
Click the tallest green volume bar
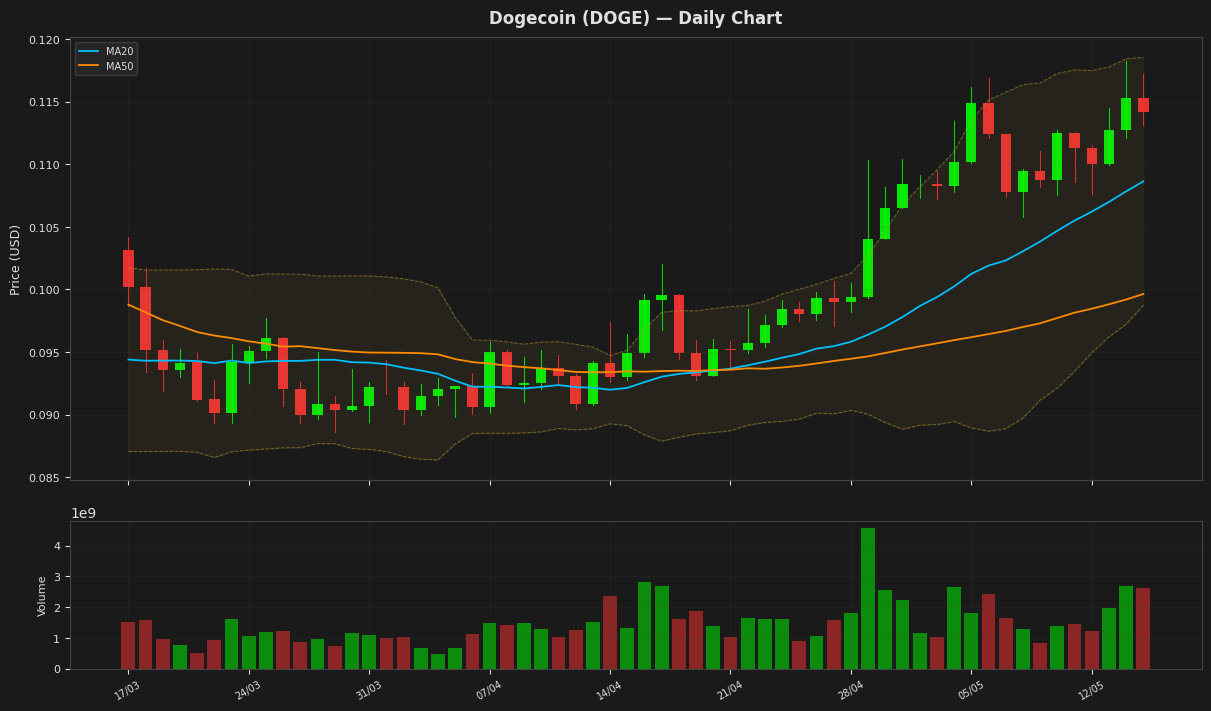(868, 598)
